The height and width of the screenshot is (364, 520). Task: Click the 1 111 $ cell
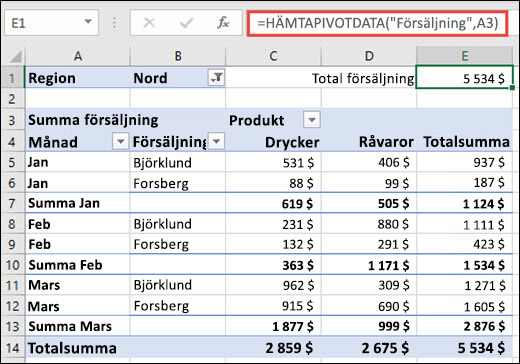point(465,224)
